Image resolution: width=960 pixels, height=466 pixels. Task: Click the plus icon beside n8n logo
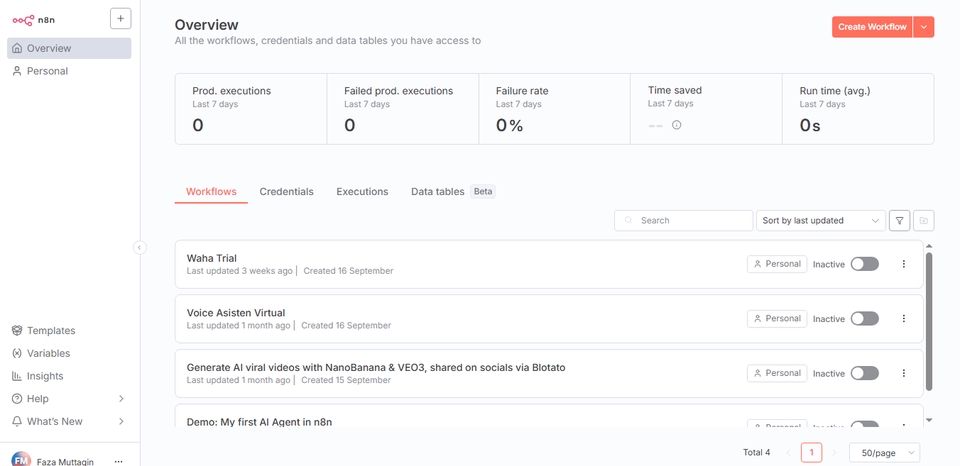coord(120,18)
